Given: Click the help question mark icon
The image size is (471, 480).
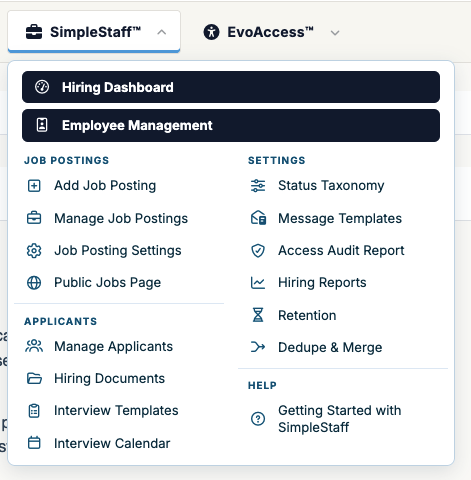Looking at the screenshot, I should click(258, 419).
